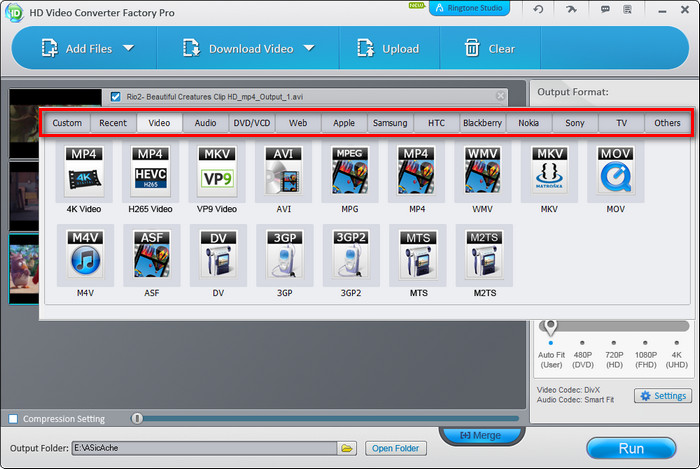Viewport: 700px width, 469px height.
Task: Select the Video tab
Action: [159, 123]
